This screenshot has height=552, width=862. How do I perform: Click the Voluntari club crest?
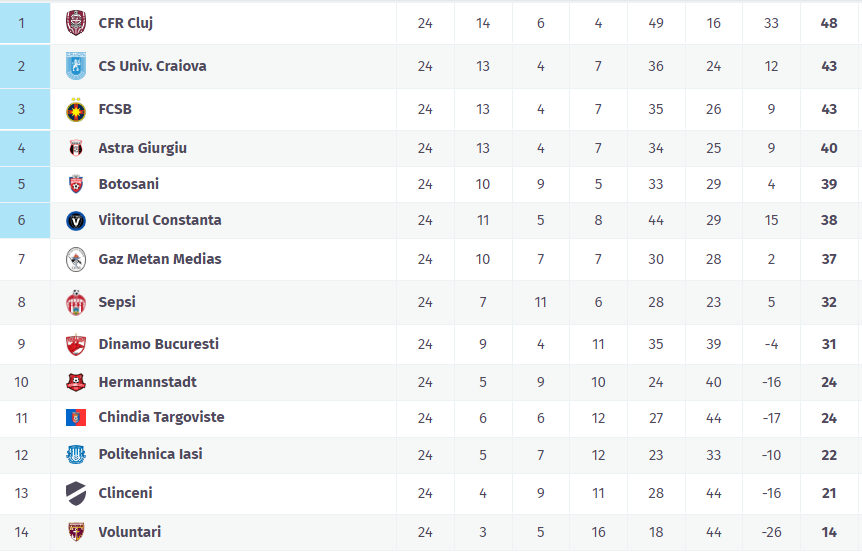coord(76,532)
